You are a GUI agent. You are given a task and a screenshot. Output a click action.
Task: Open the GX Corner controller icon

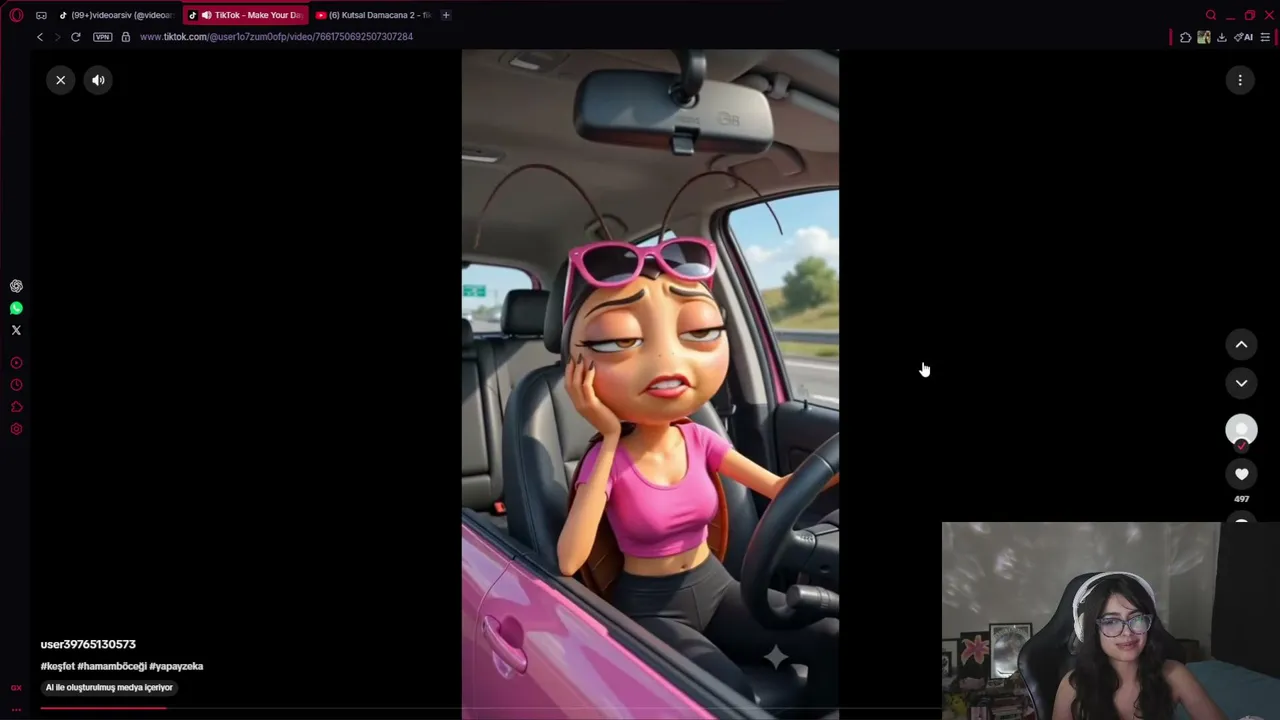pyautogui.click(x=41, y=15)
